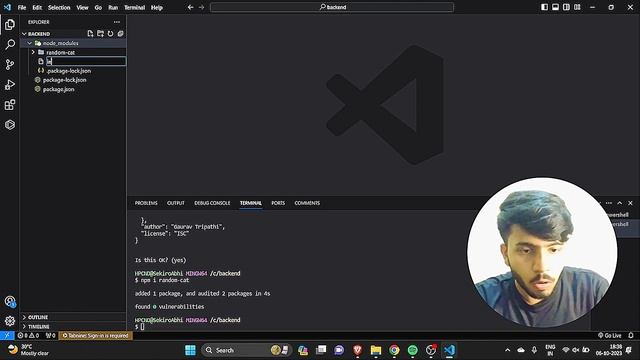Viewport: 640px width, 360px height.
Task: Open Explorer views and more actions menu
Action: pos(117,22)
